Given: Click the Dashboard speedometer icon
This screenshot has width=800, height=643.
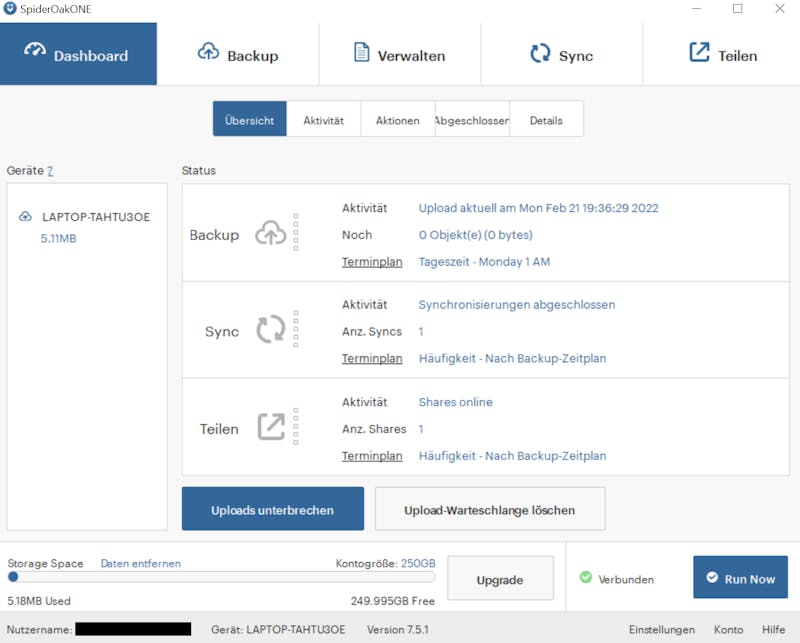Looking at the screenshot, I should pyautogui.click(x=35, y=50).
